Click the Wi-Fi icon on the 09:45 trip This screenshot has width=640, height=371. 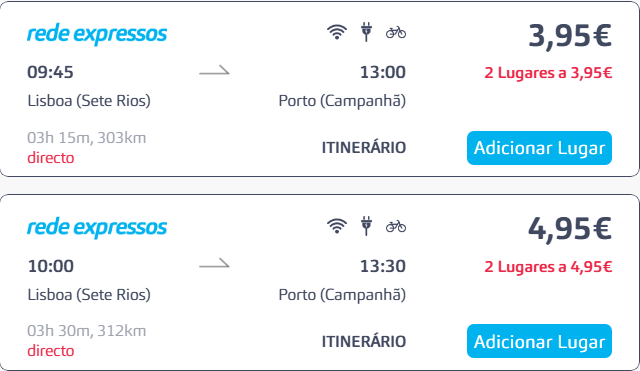coord(337,32)
